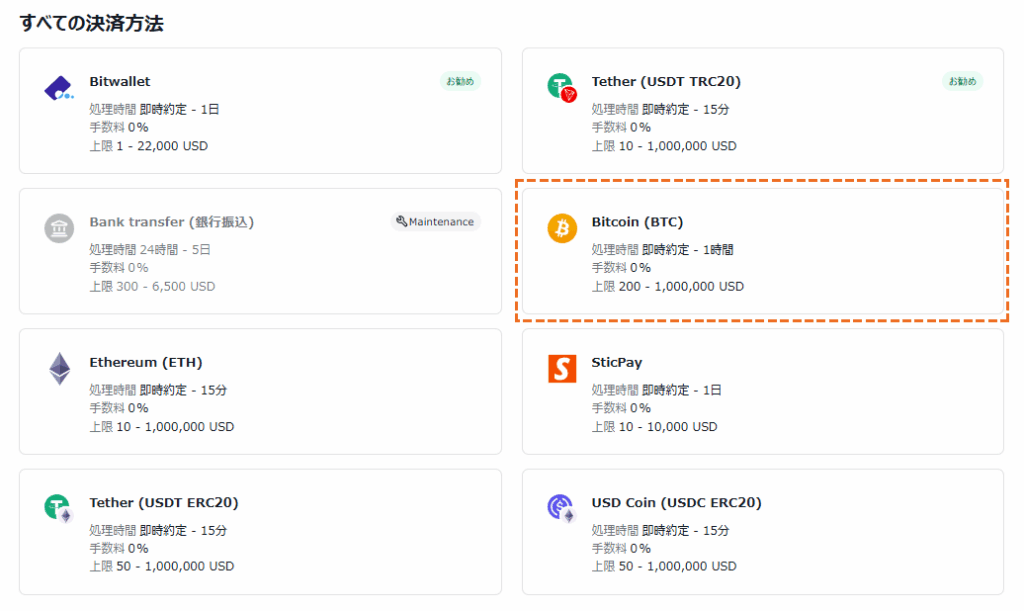Choose the Tether (USDT TRC20) title

(666, 82)
